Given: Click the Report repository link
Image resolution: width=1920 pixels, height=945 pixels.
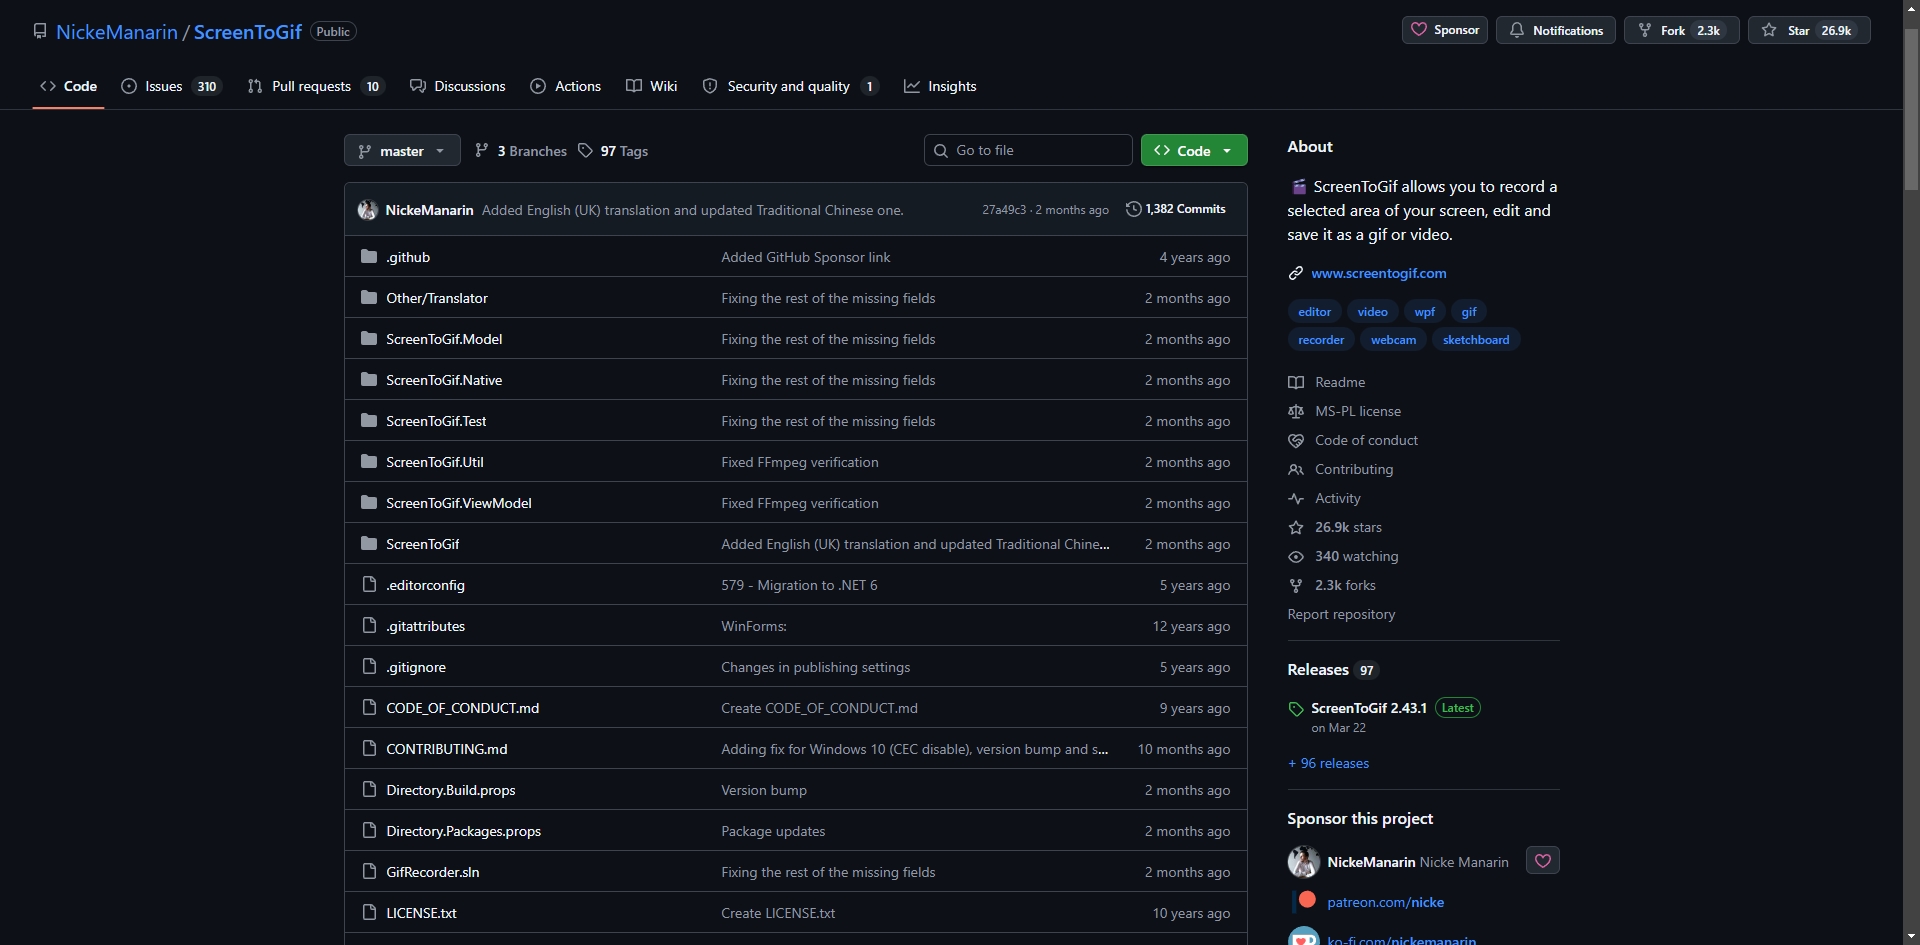Looking at the screenshot, I should [1341, 614].
